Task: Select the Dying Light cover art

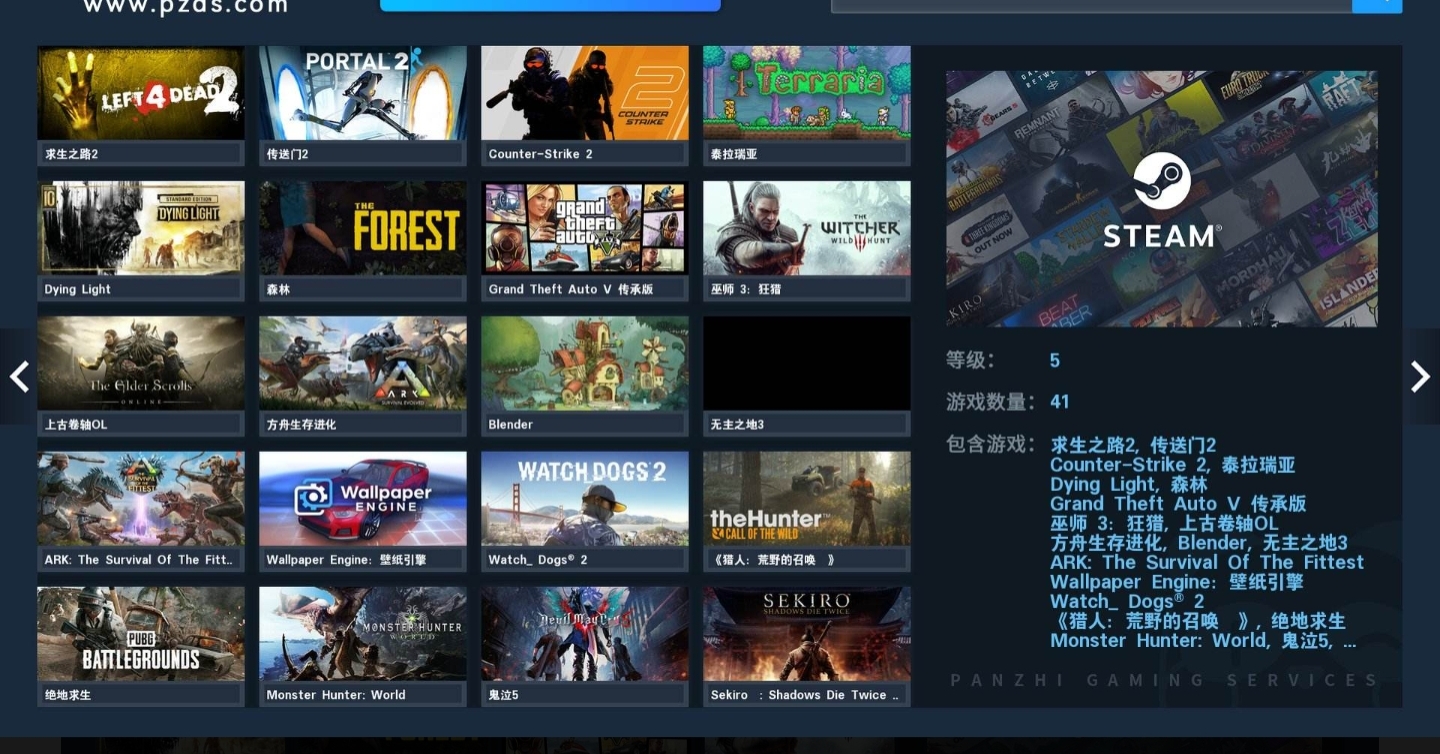Action: click(x=141, y=228)
